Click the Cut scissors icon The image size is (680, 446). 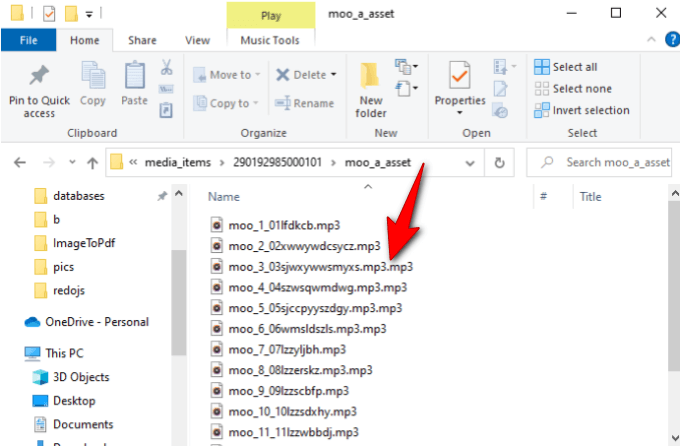[167, 67]
